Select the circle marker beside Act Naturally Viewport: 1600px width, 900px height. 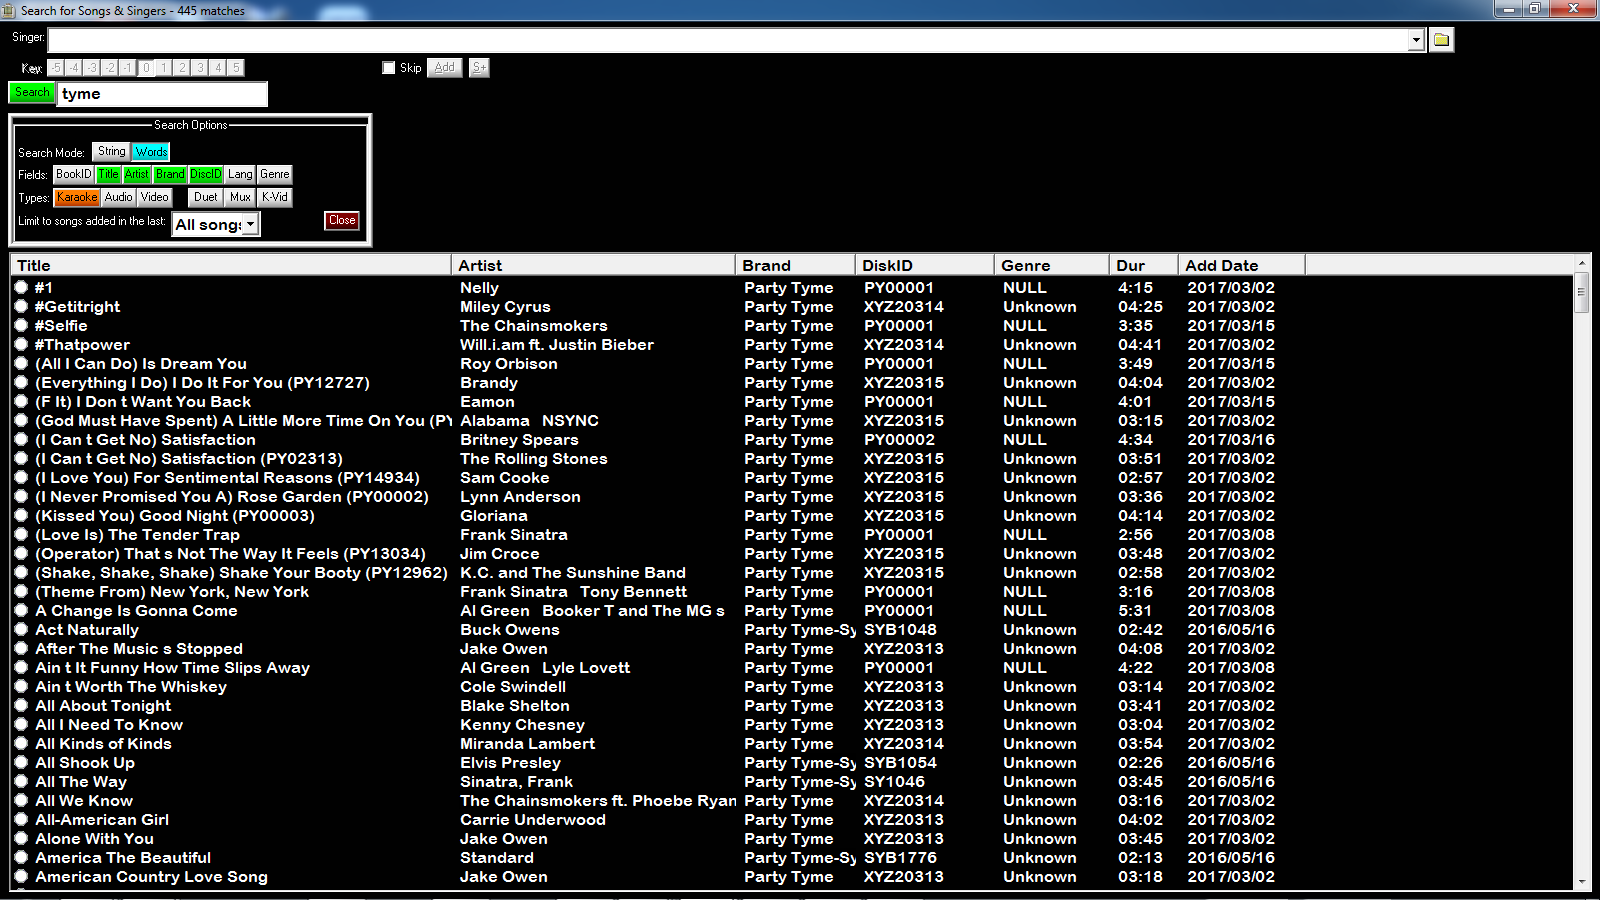21,629
